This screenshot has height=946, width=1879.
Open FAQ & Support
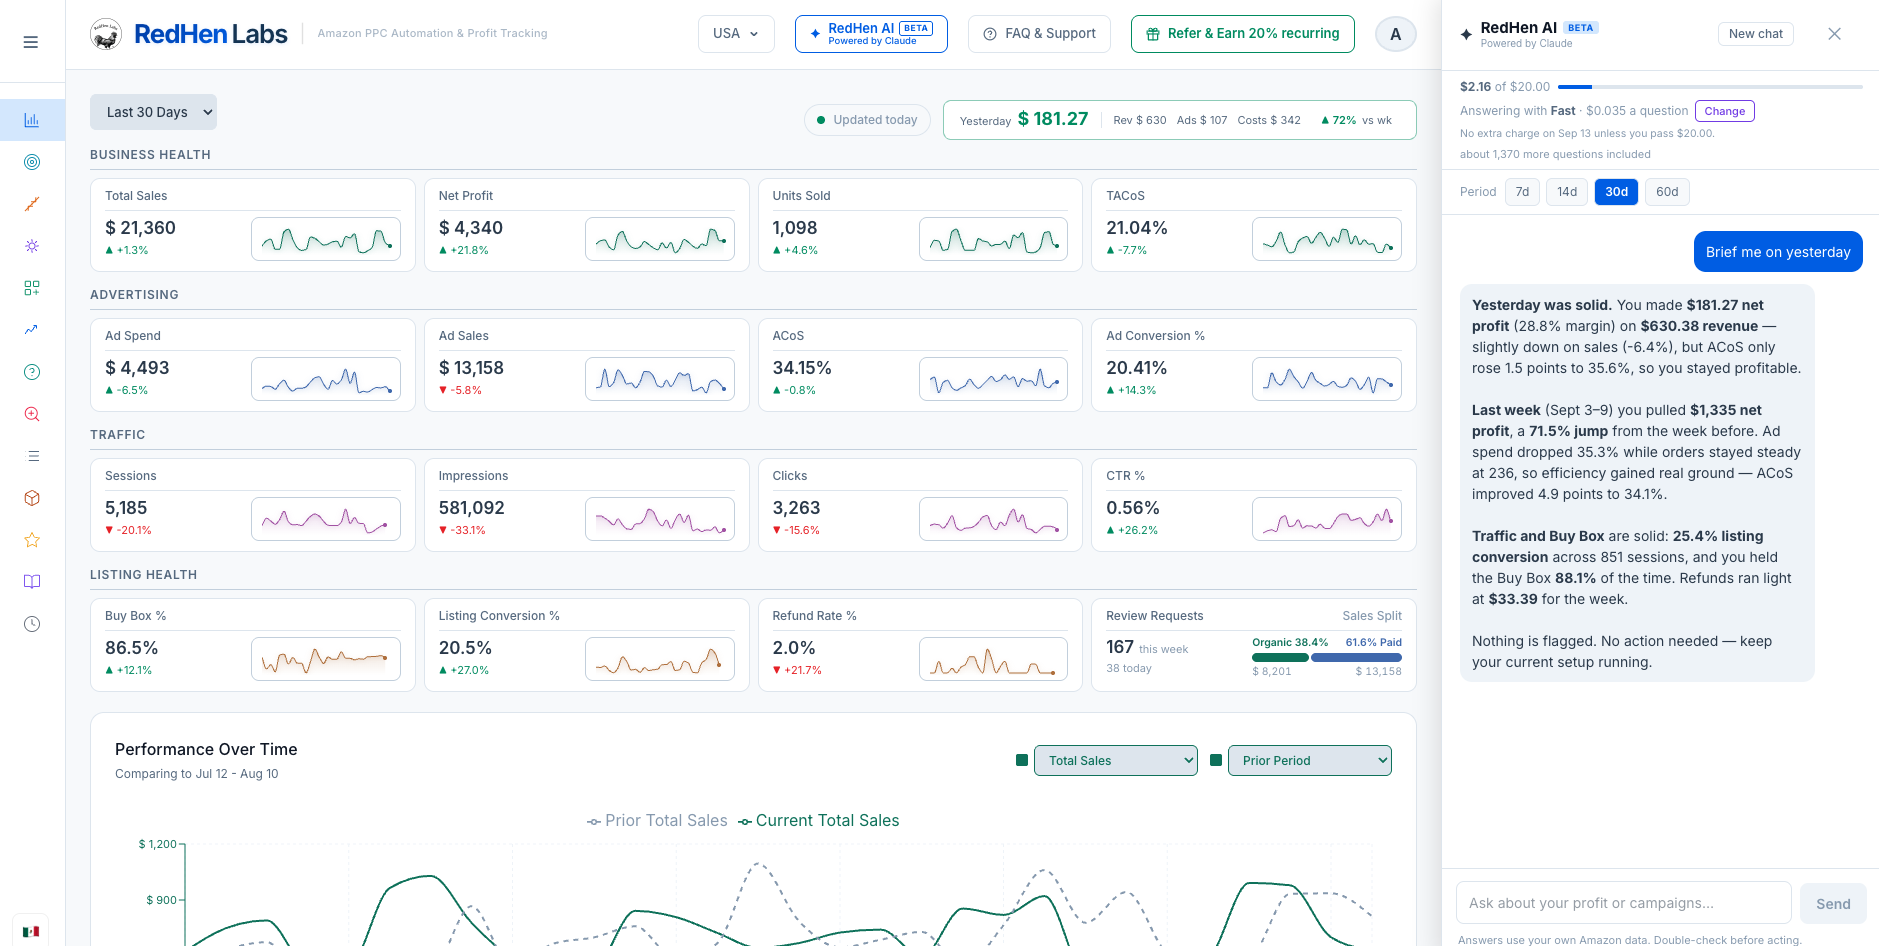1039,34
